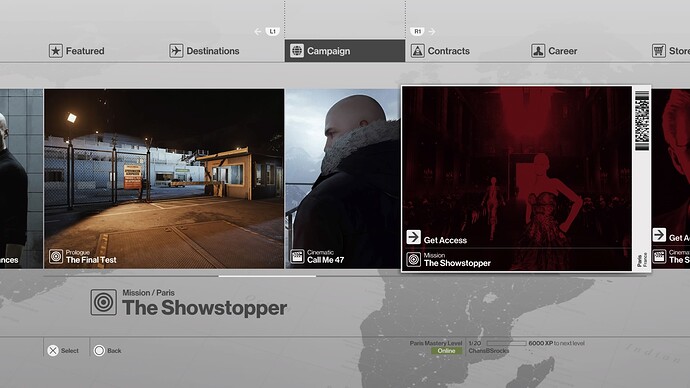
Task: Click The Final Test title text
Action: (91, 260)
